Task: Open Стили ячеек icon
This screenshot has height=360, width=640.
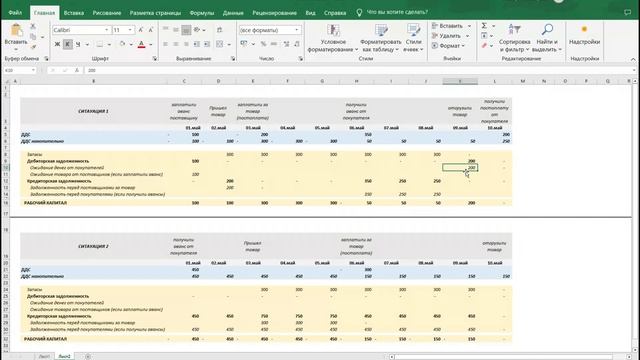Action: point(413,31)
